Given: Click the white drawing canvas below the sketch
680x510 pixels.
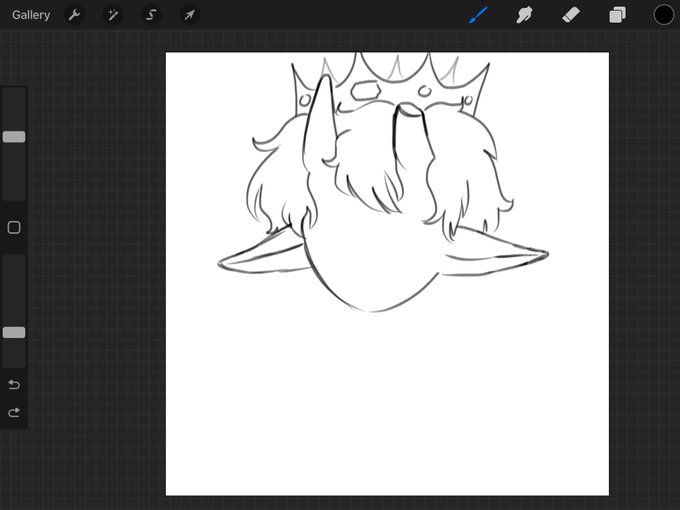Looking at the screenshot, I should 387,403.
